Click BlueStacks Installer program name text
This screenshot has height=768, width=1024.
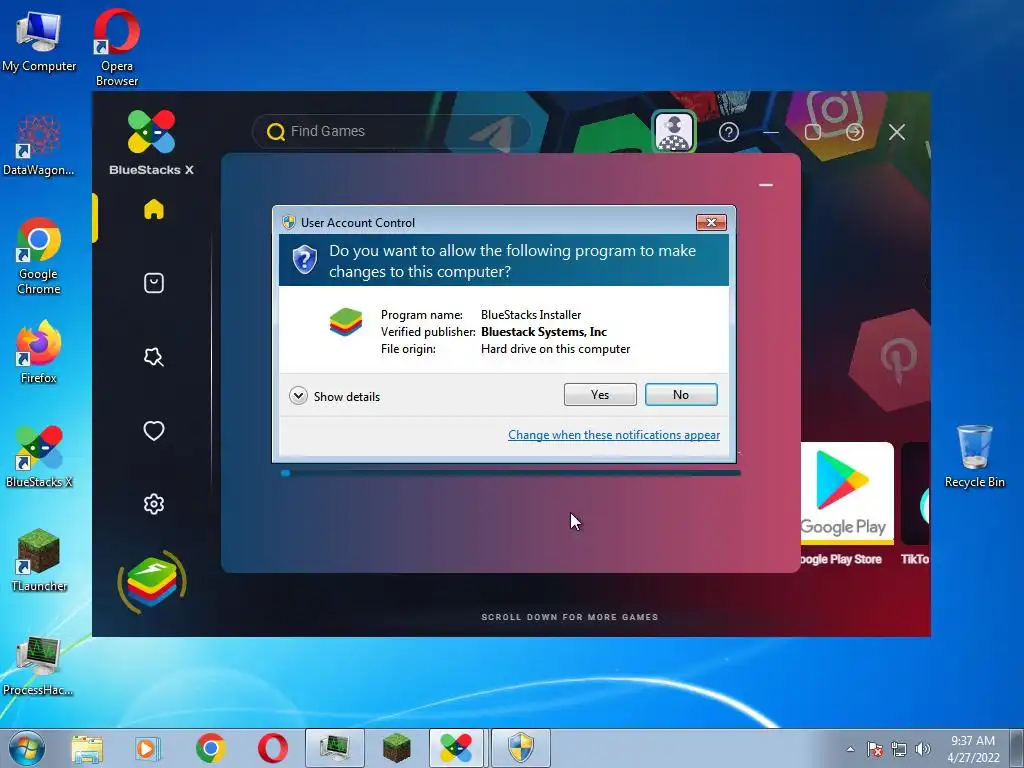click(x=531, y=315)
